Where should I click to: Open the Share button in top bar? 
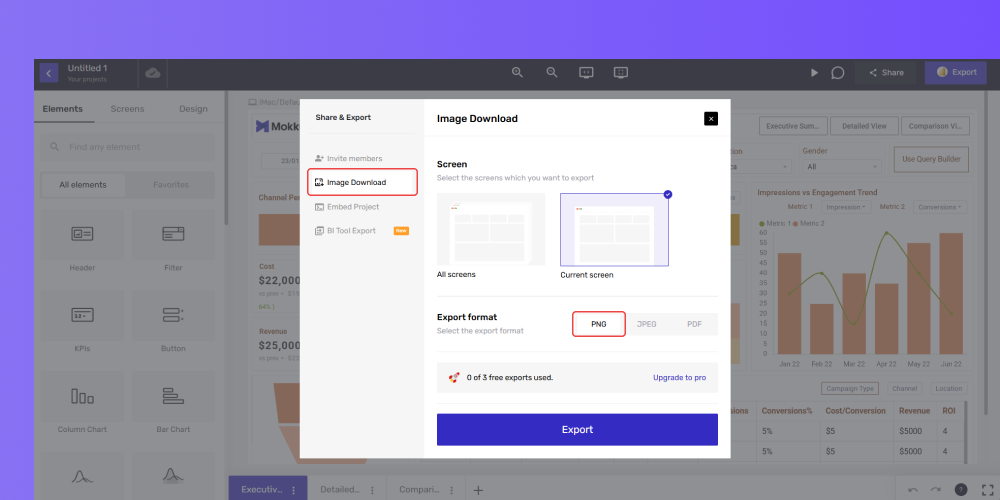[886, 73]
